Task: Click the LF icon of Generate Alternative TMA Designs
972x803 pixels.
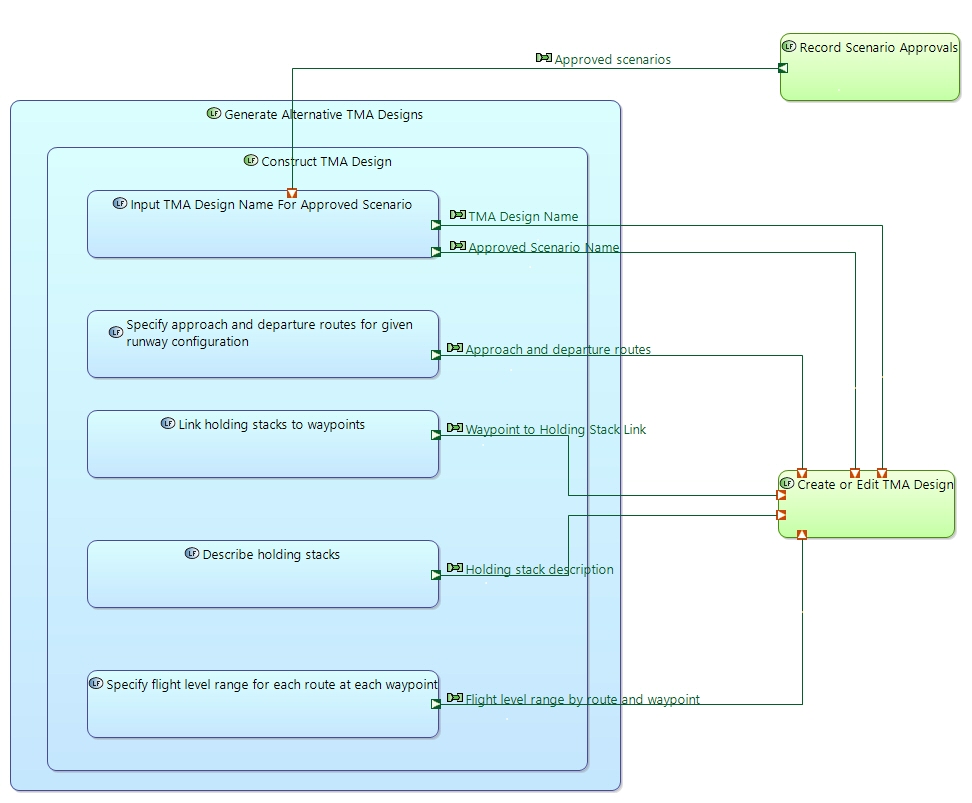Action: coord(214,113)
